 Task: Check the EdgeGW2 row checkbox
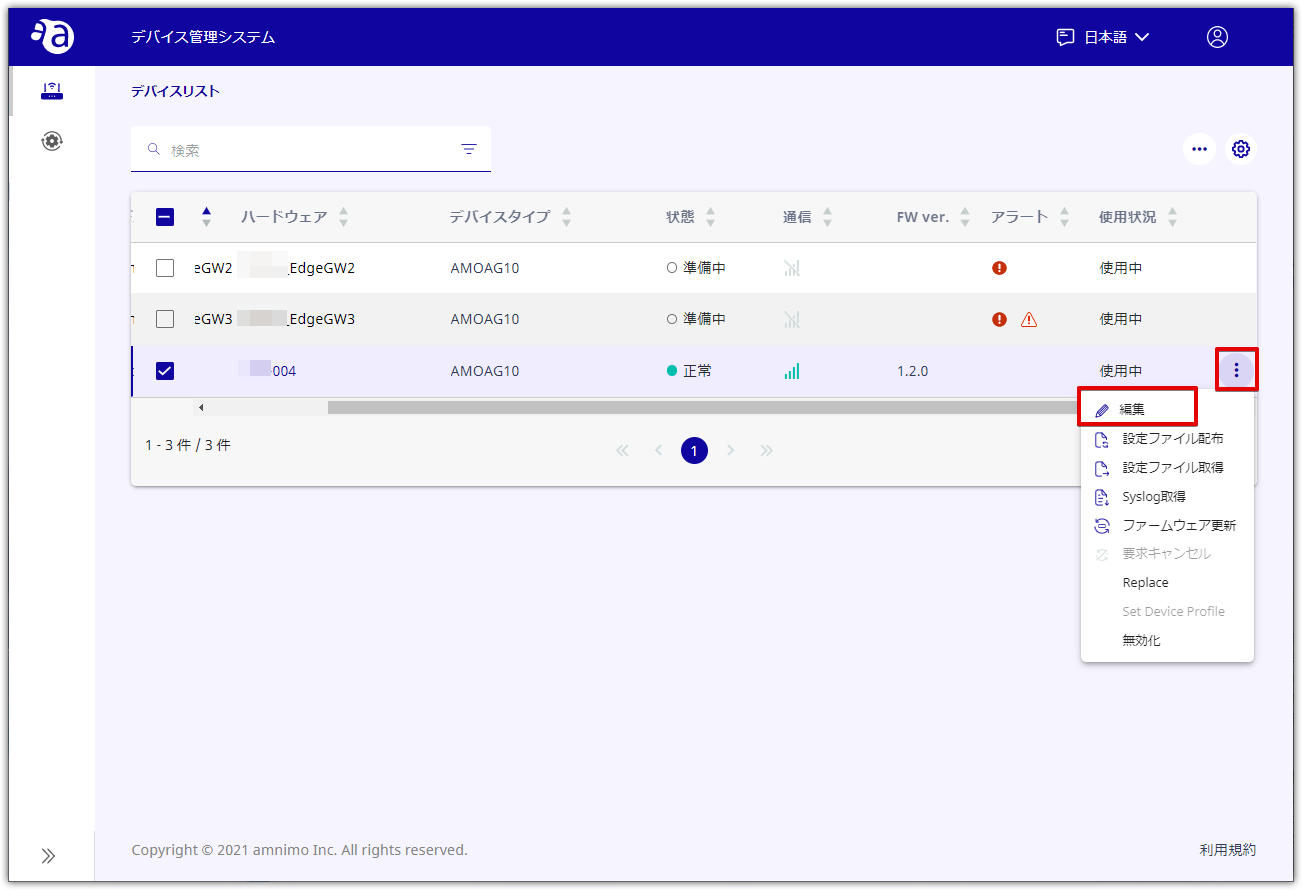[x=165, y=268]
